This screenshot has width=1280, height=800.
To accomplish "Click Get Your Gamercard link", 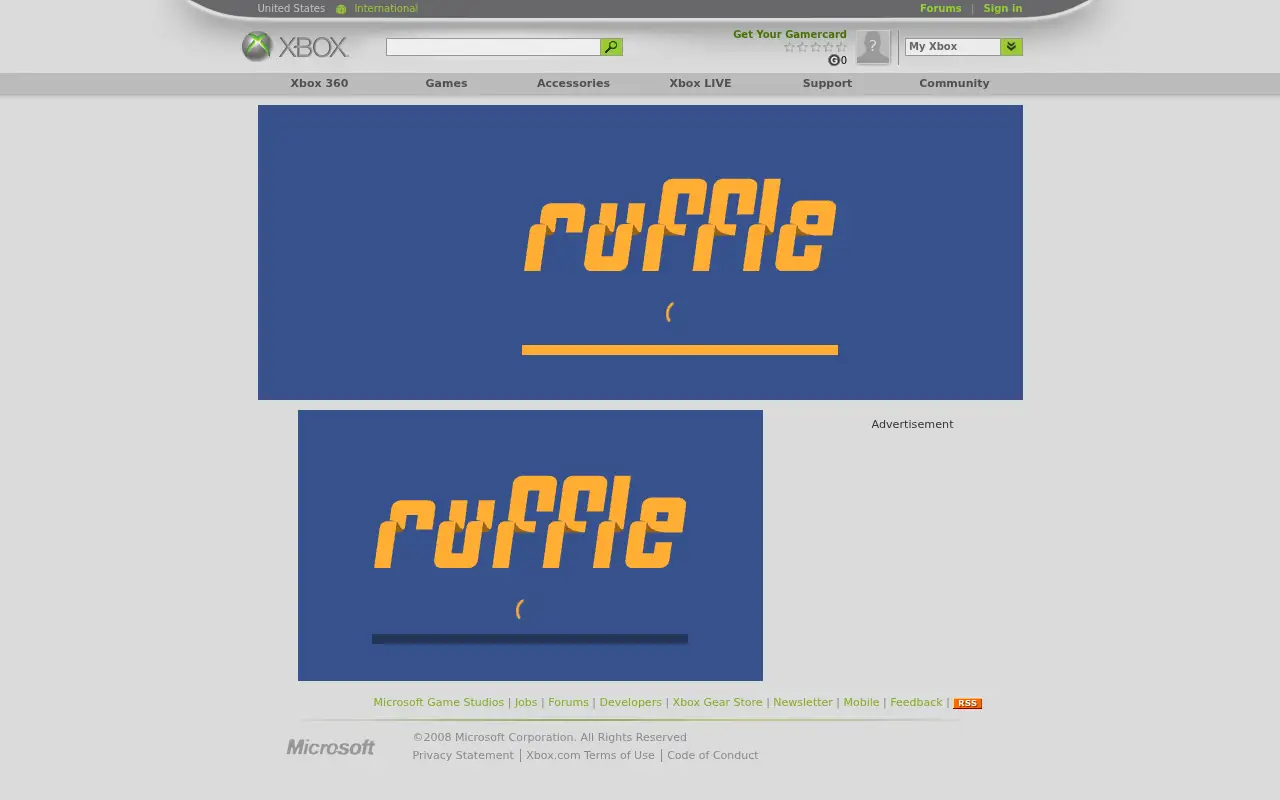I will click(789, 34).
